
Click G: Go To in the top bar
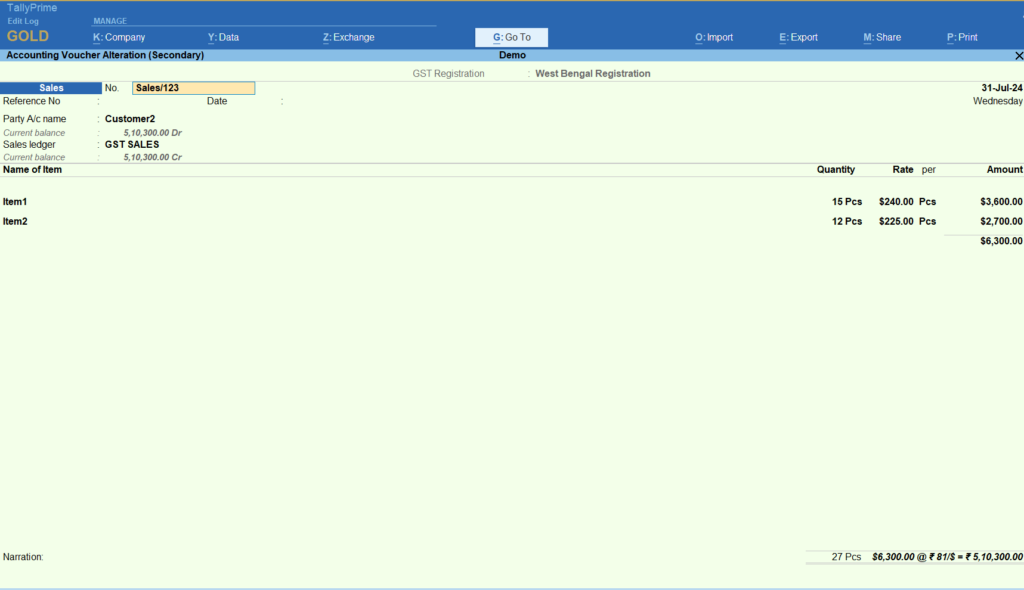coord(510,36)
